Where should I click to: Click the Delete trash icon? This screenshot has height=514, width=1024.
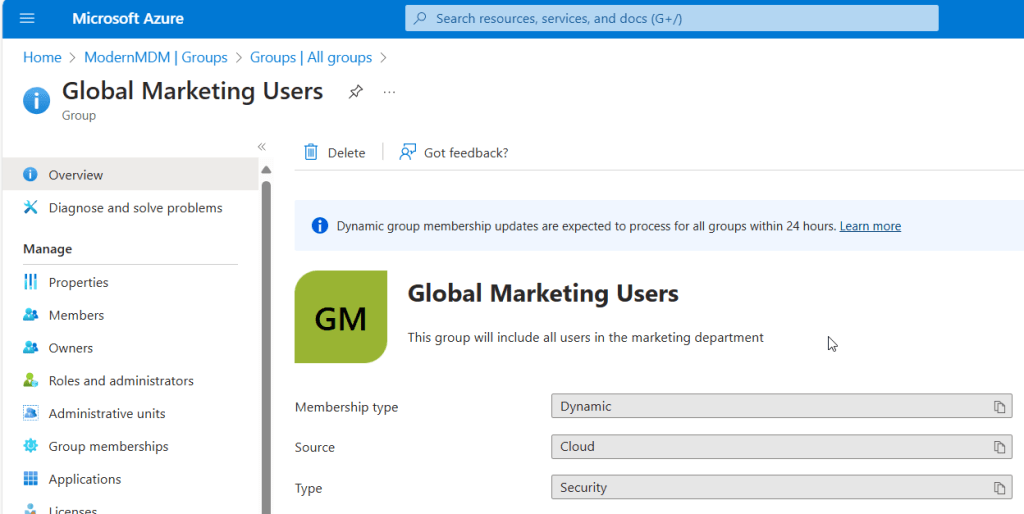pos(311,152)
